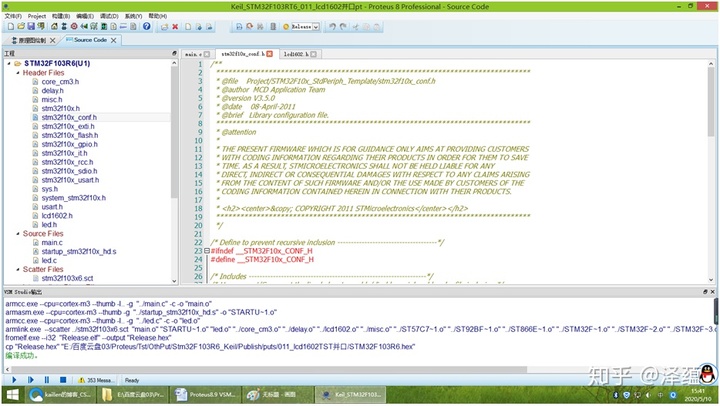This screenshot has height=406, width=720.
Task: Select stm32f10x_gpio.h in the project tree
Action: pyautogui.click(x=69, y=144)
